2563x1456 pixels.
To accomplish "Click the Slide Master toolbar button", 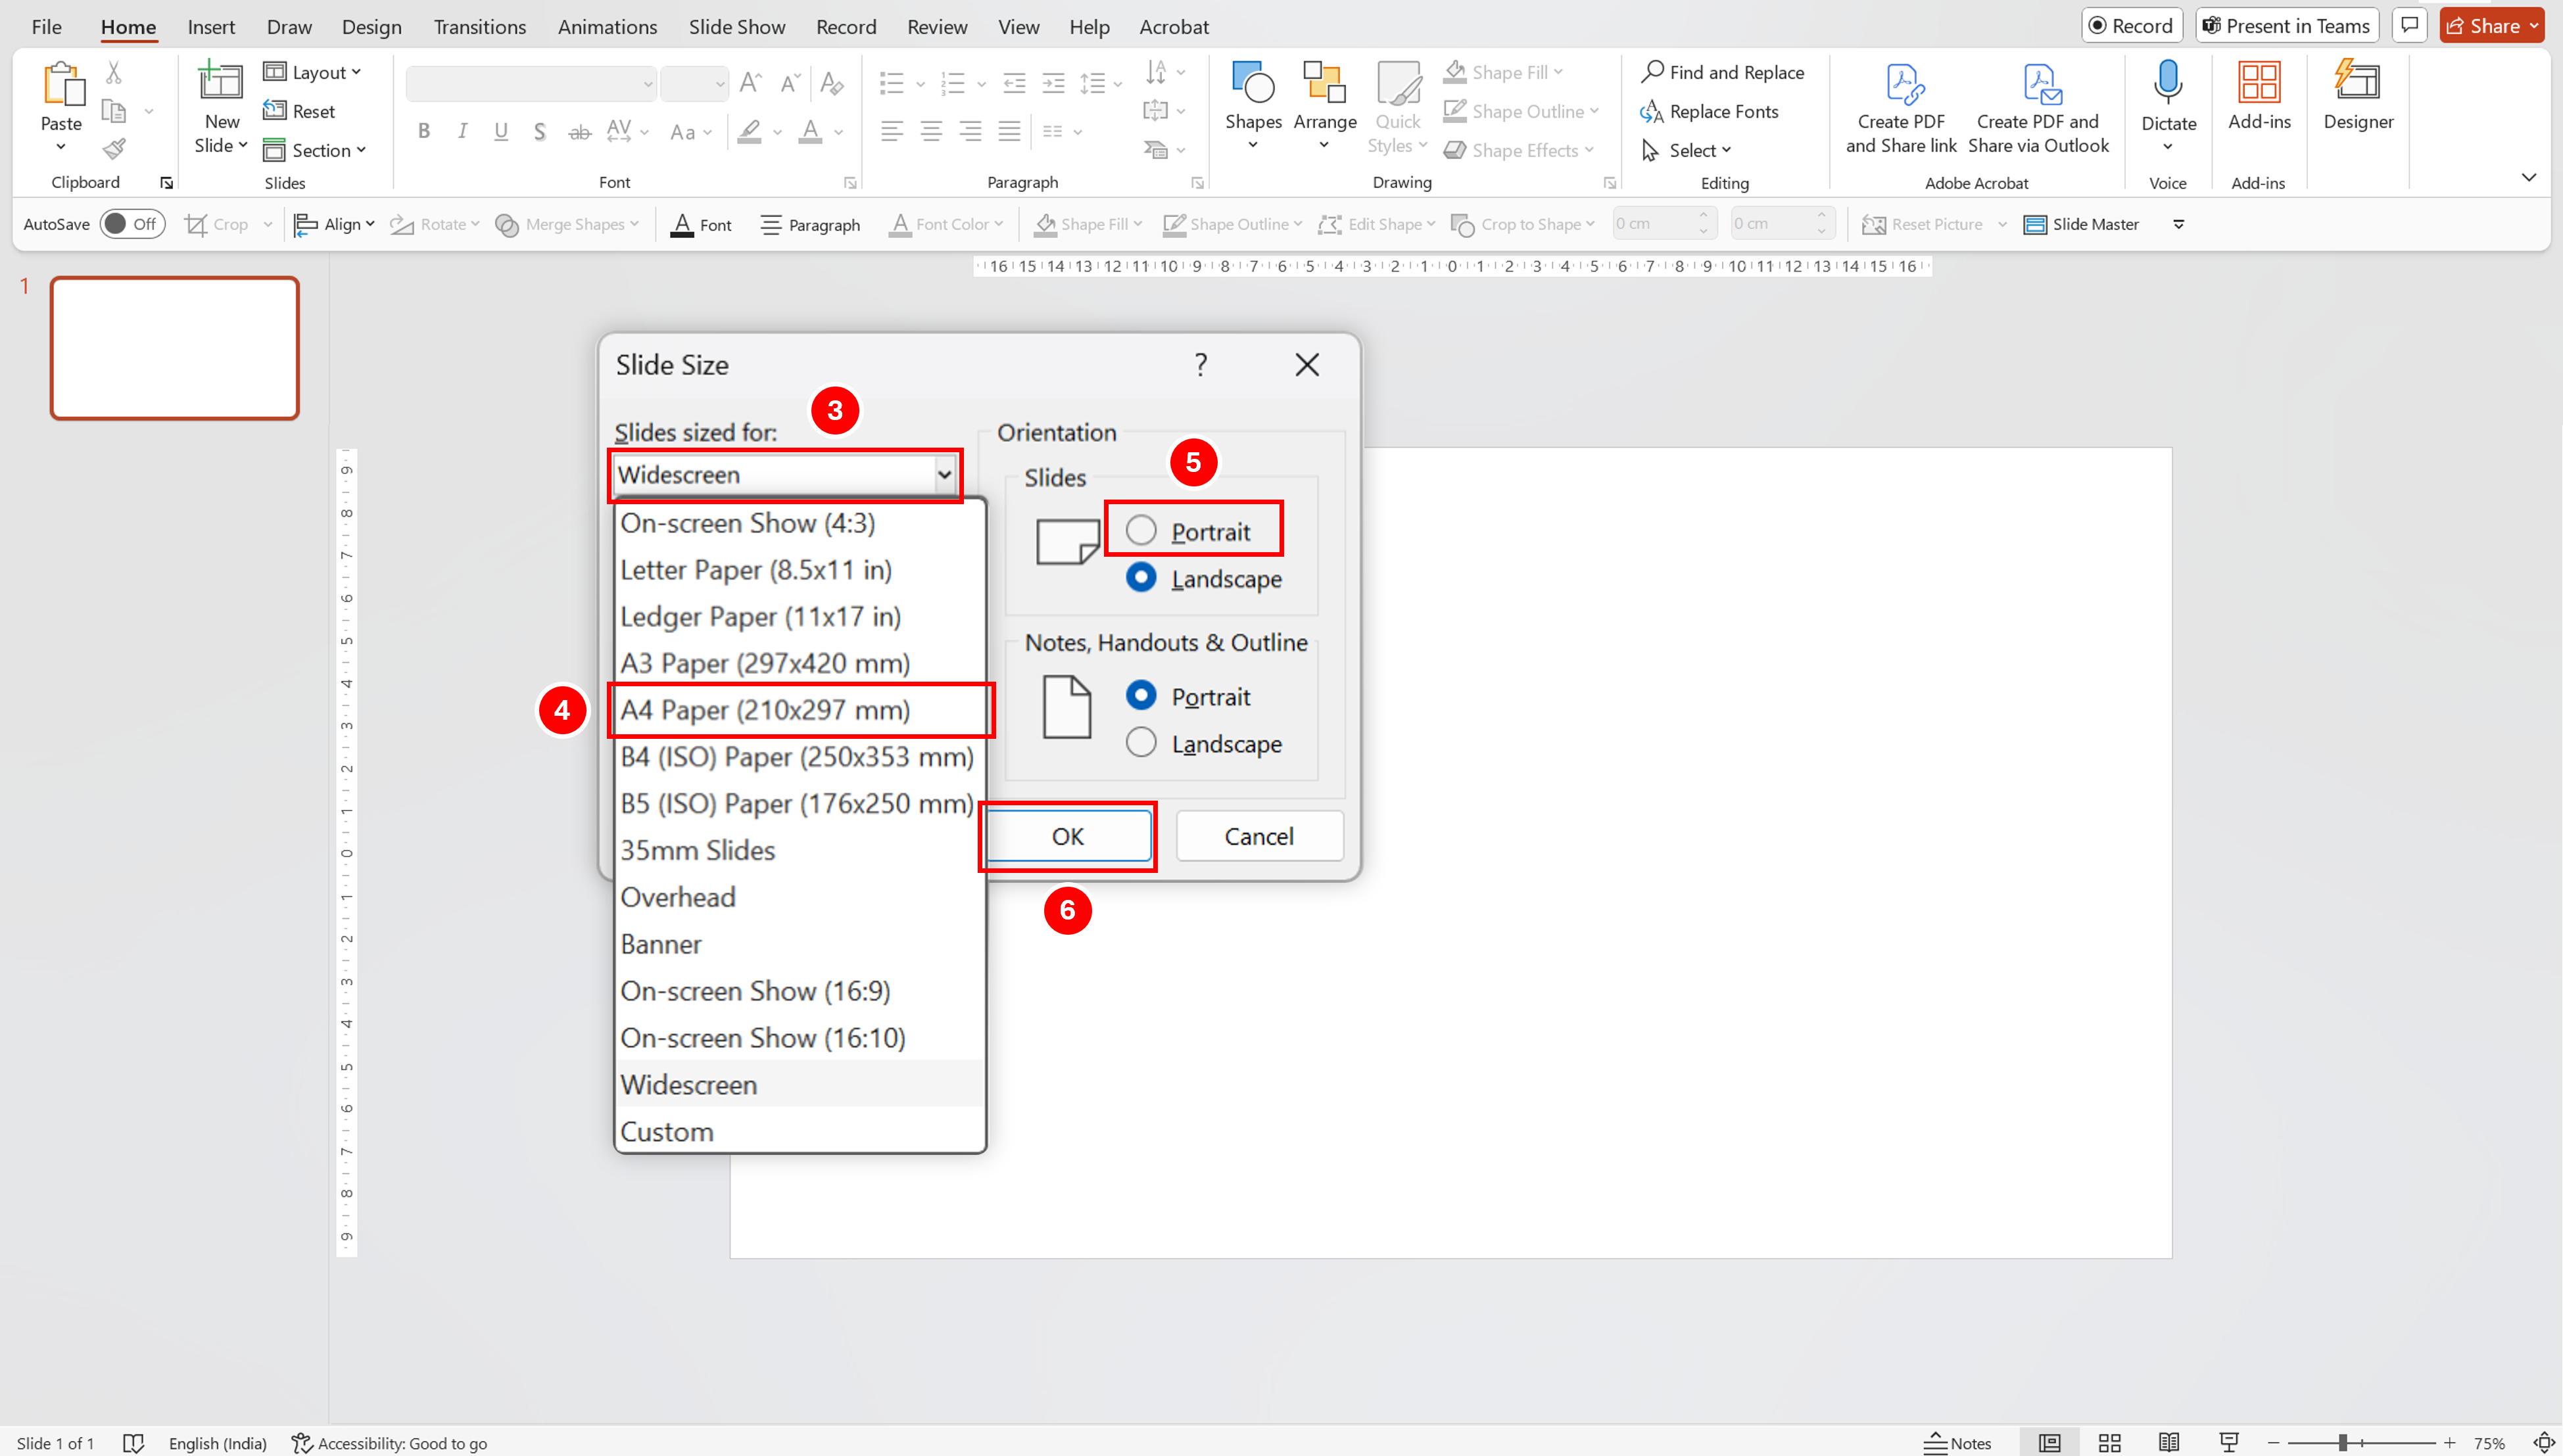I will point(2081,224).
